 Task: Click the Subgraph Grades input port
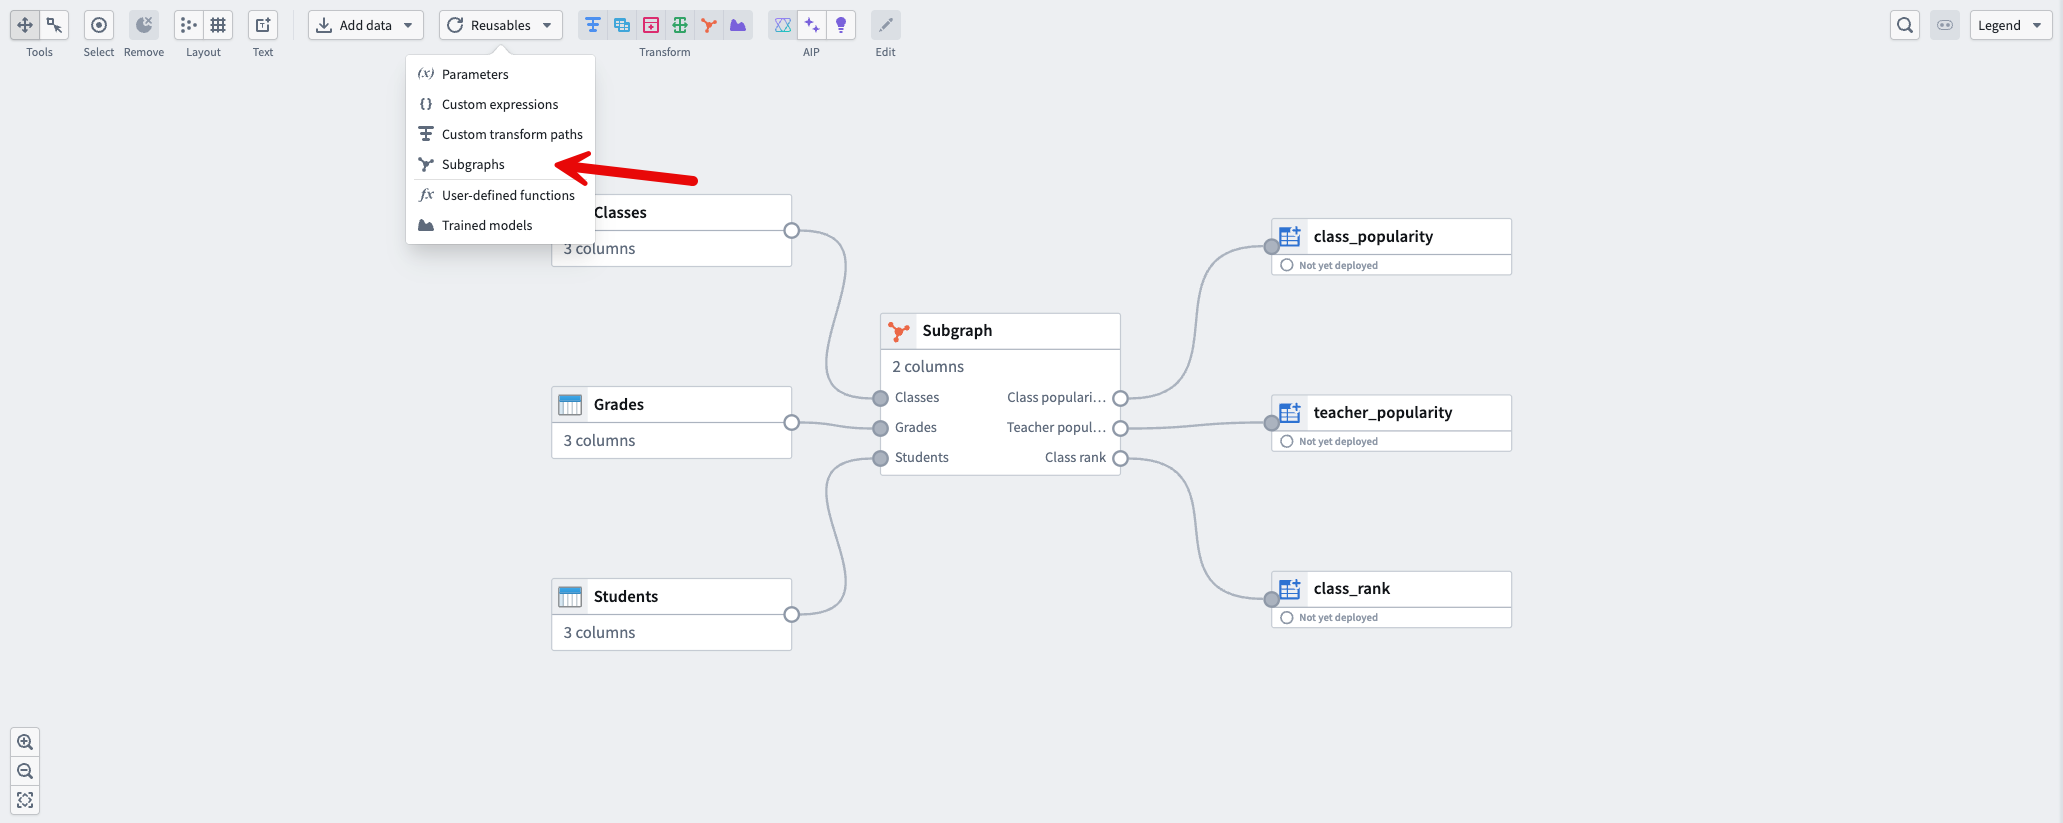click(x=881, y=428)
